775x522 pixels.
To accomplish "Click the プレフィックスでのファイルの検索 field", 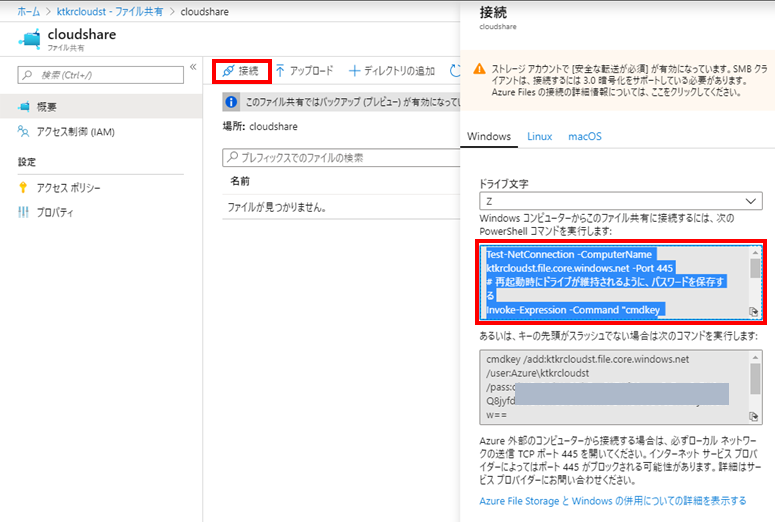I will click(x=341, y=158).
